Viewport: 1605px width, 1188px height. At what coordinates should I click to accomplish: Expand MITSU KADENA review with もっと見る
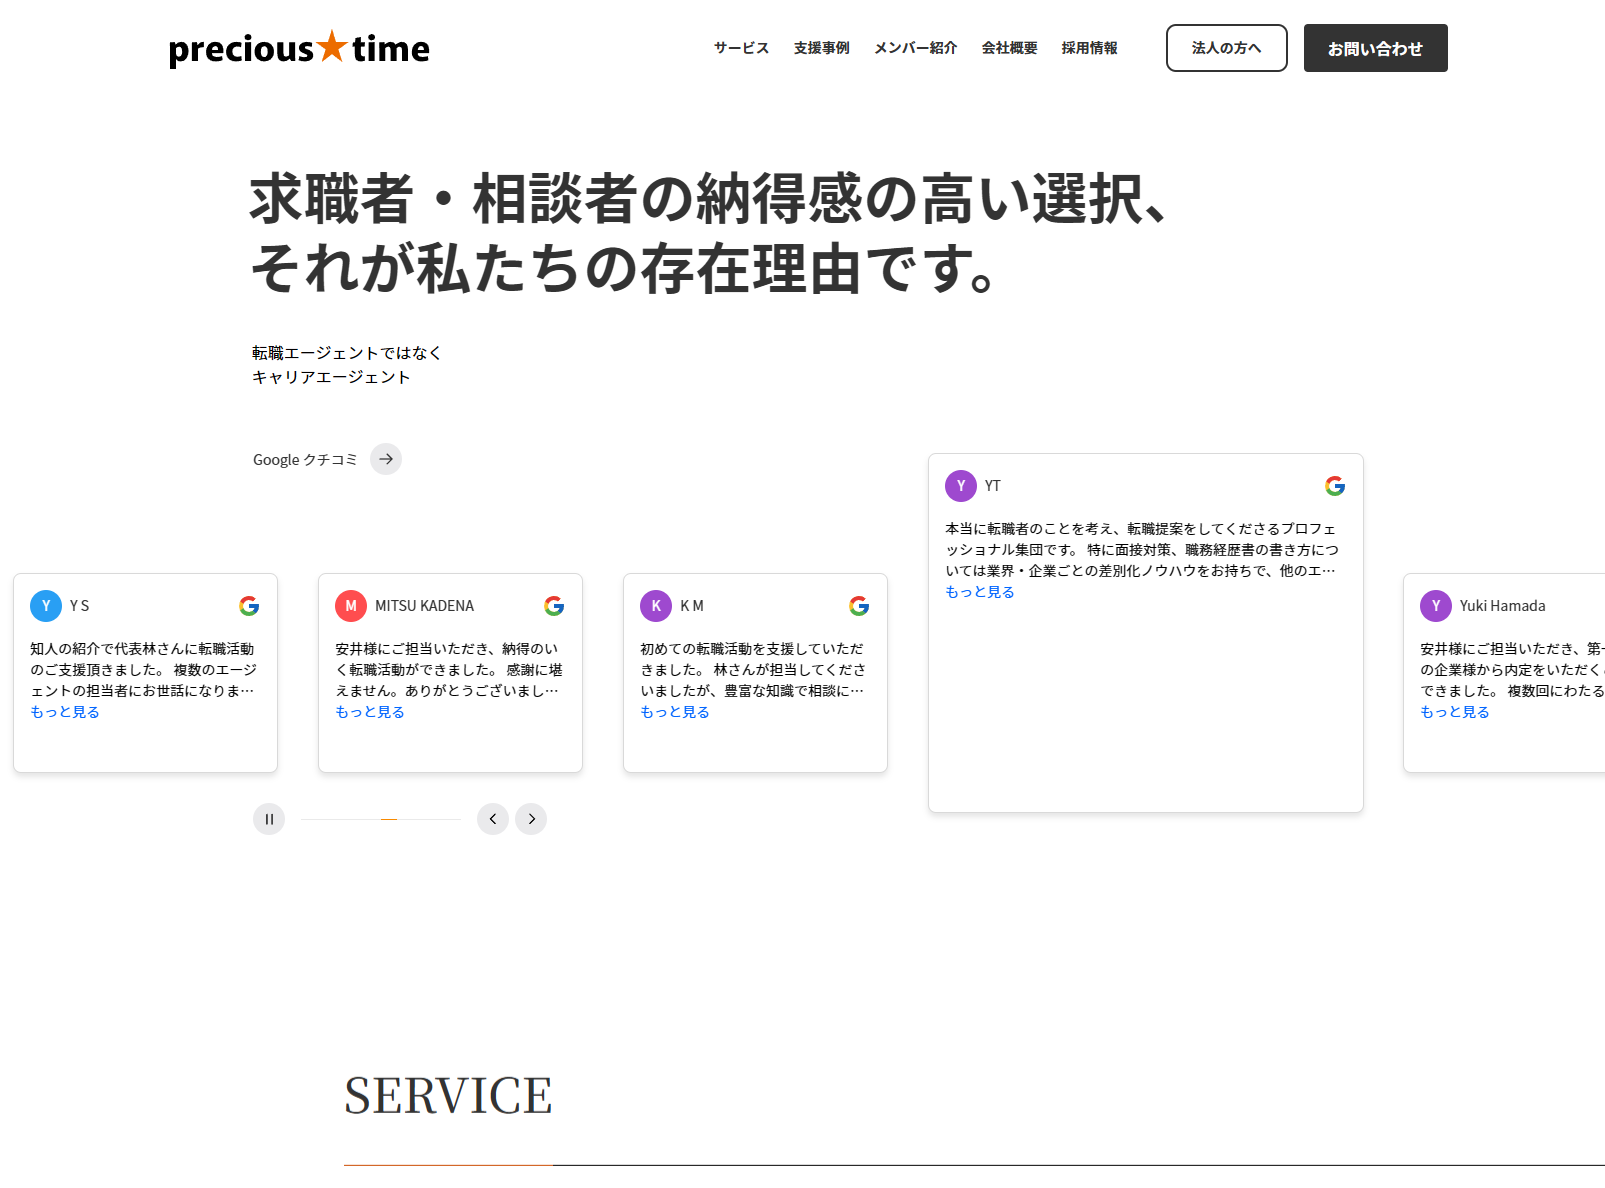(370, 712)
